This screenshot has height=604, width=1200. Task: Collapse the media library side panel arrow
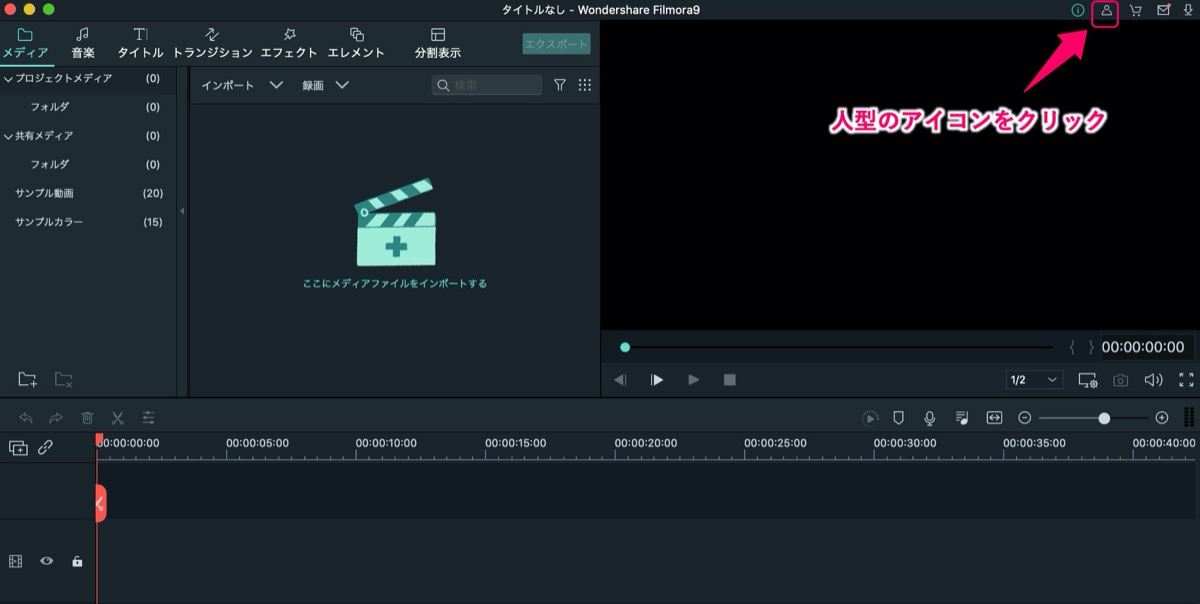(x=182, y=211)
